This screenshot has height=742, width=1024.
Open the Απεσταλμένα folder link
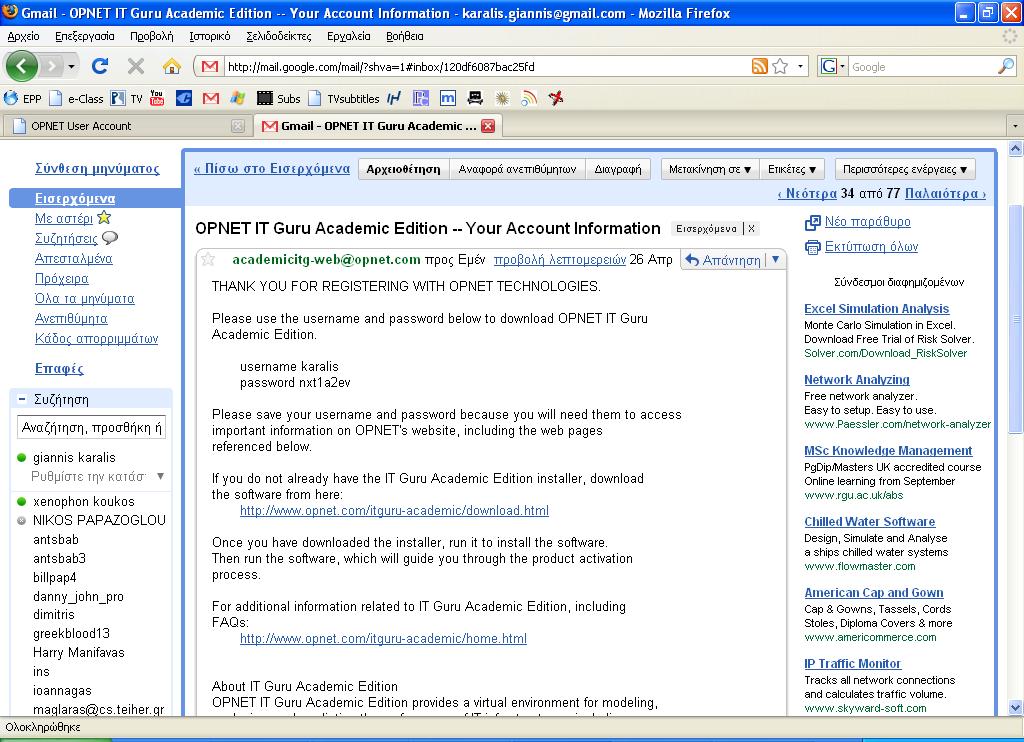point(74,259)
